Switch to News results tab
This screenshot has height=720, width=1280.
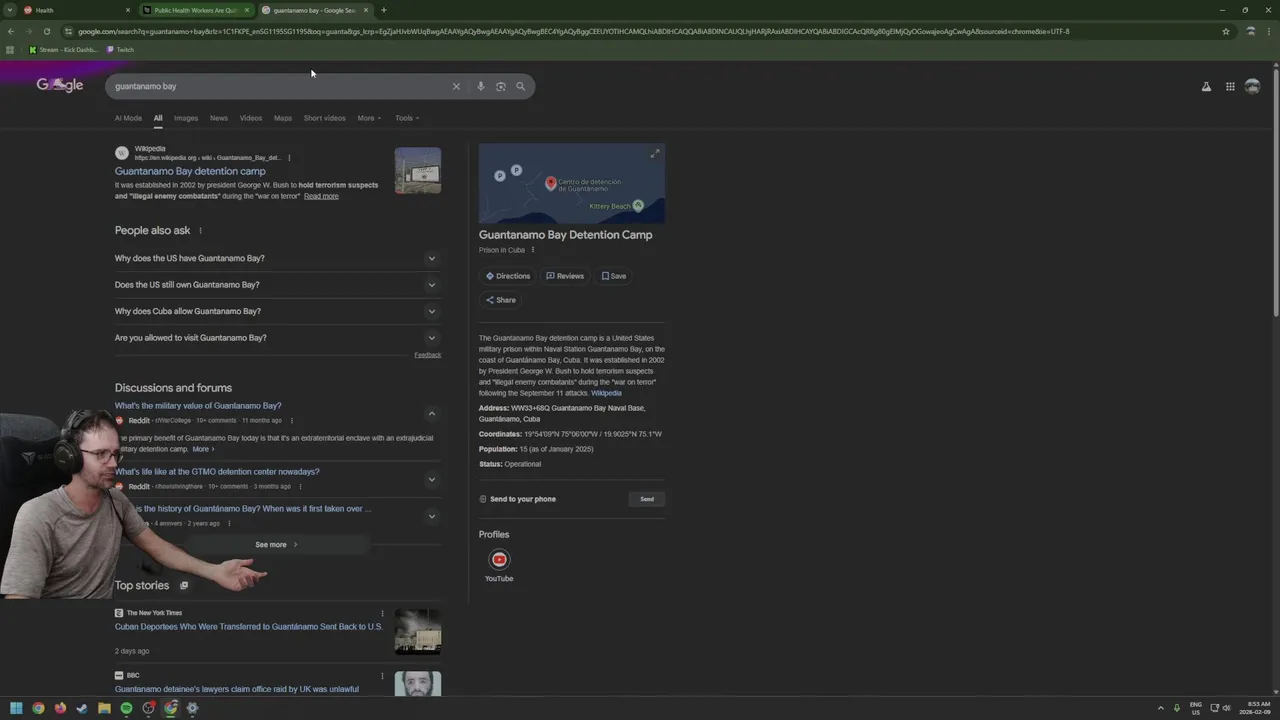218,118
